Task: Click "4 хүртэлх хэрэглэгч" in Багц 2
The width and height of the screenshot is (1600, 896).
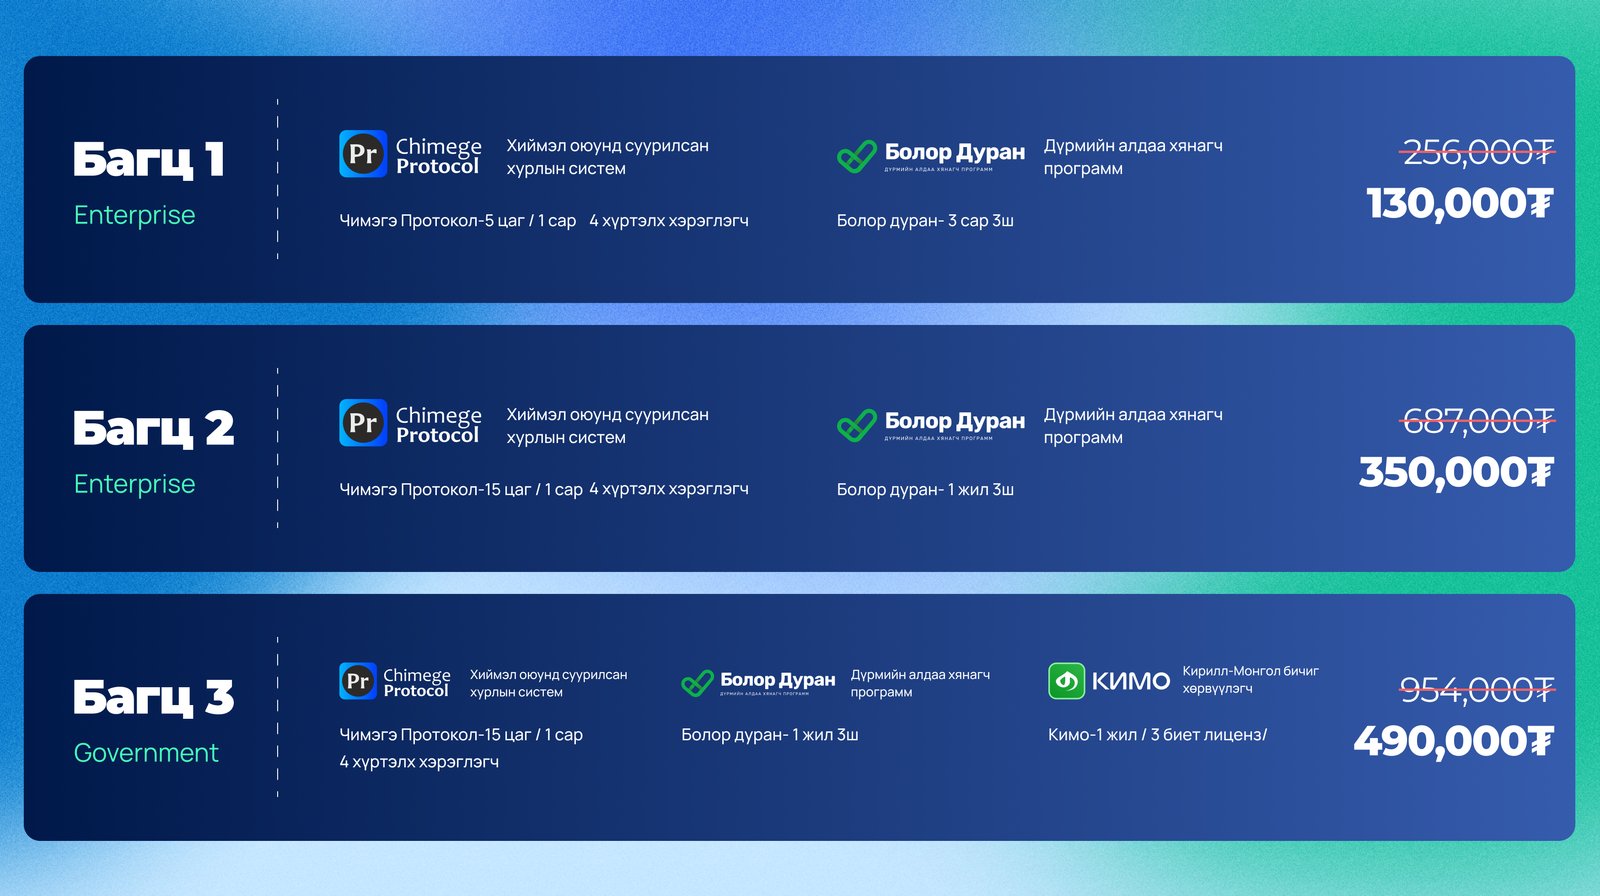Action: point(669,490)
